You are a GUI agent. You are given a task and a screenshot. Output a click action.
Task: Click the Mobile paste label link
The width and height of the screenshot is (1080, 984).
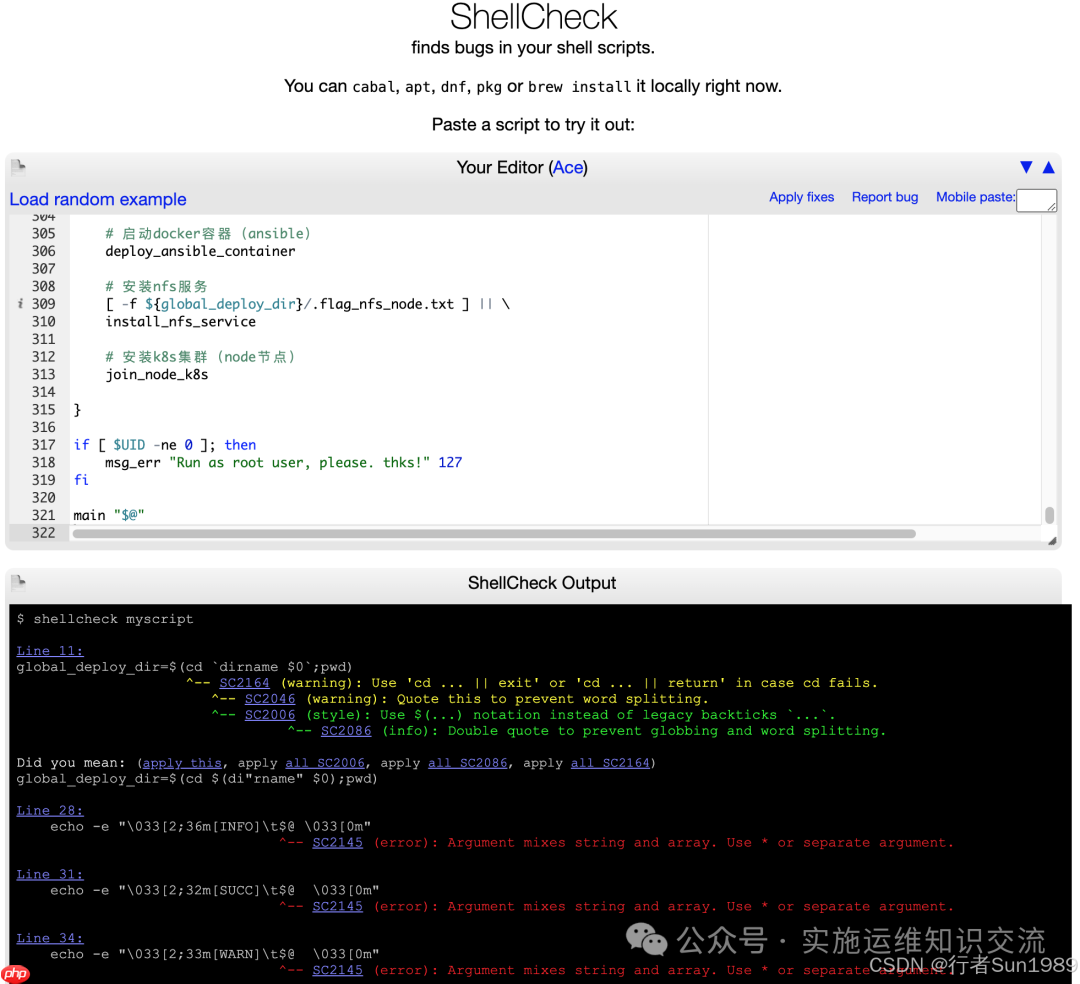click(x=975, y=197)
